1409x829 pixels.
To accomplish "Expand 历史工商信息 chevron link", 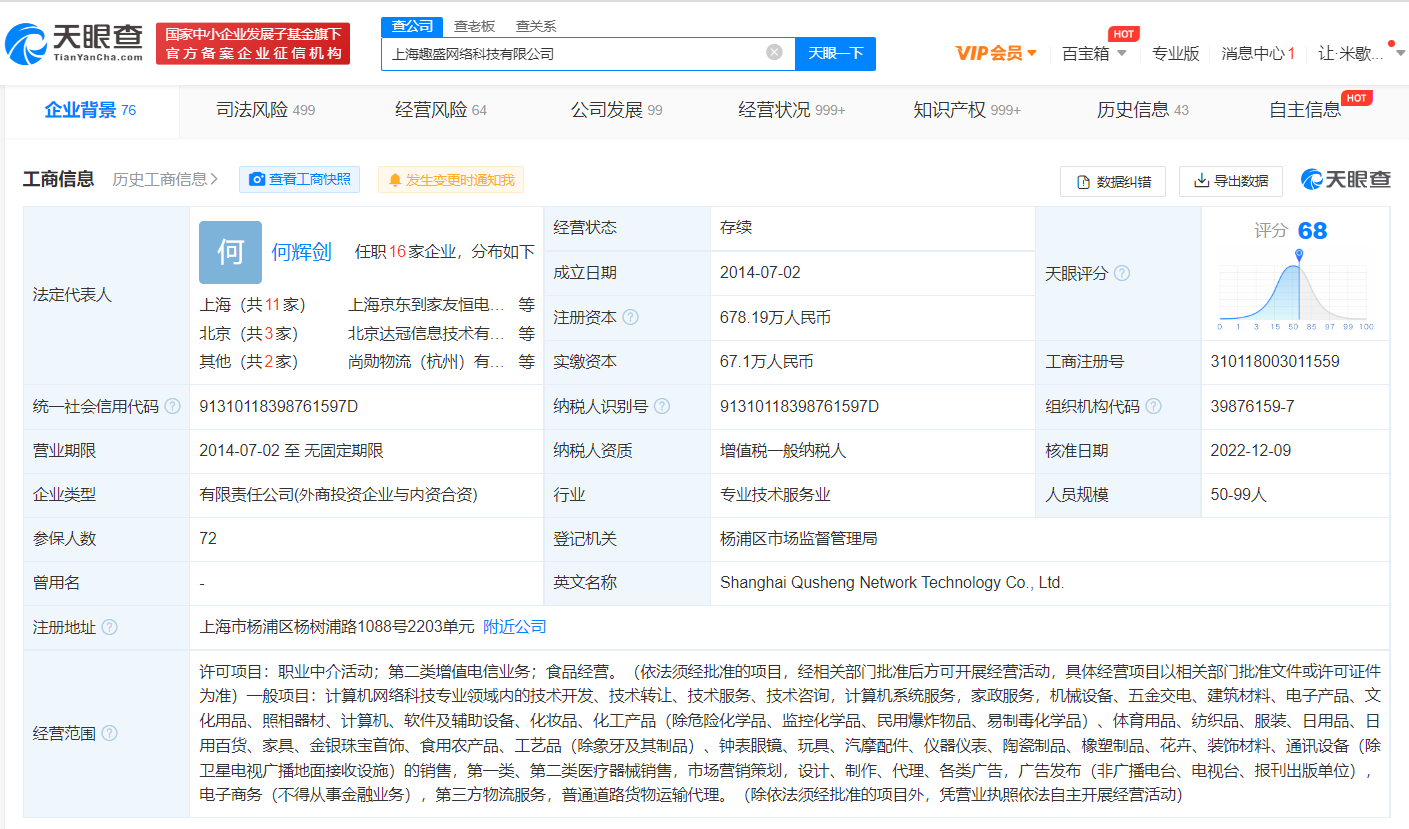I will 165,180.
